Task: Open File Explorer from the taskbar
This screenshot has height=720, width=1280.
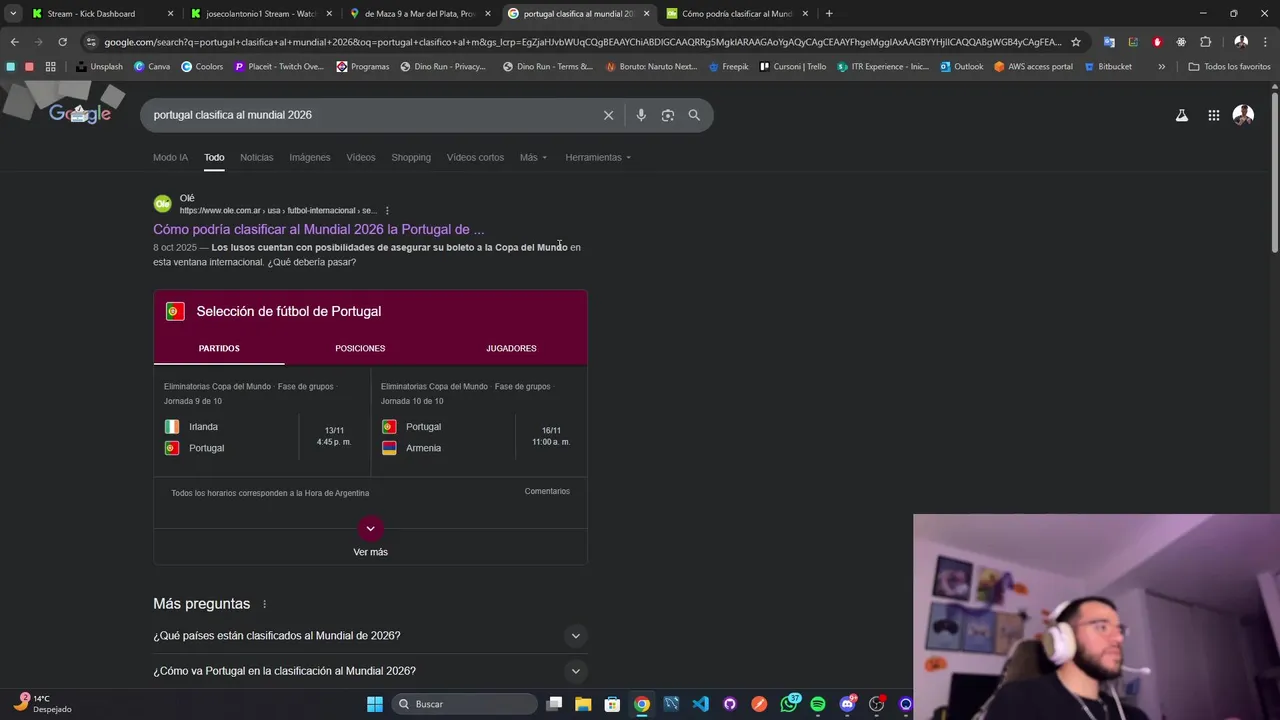Action: (583, 704)
